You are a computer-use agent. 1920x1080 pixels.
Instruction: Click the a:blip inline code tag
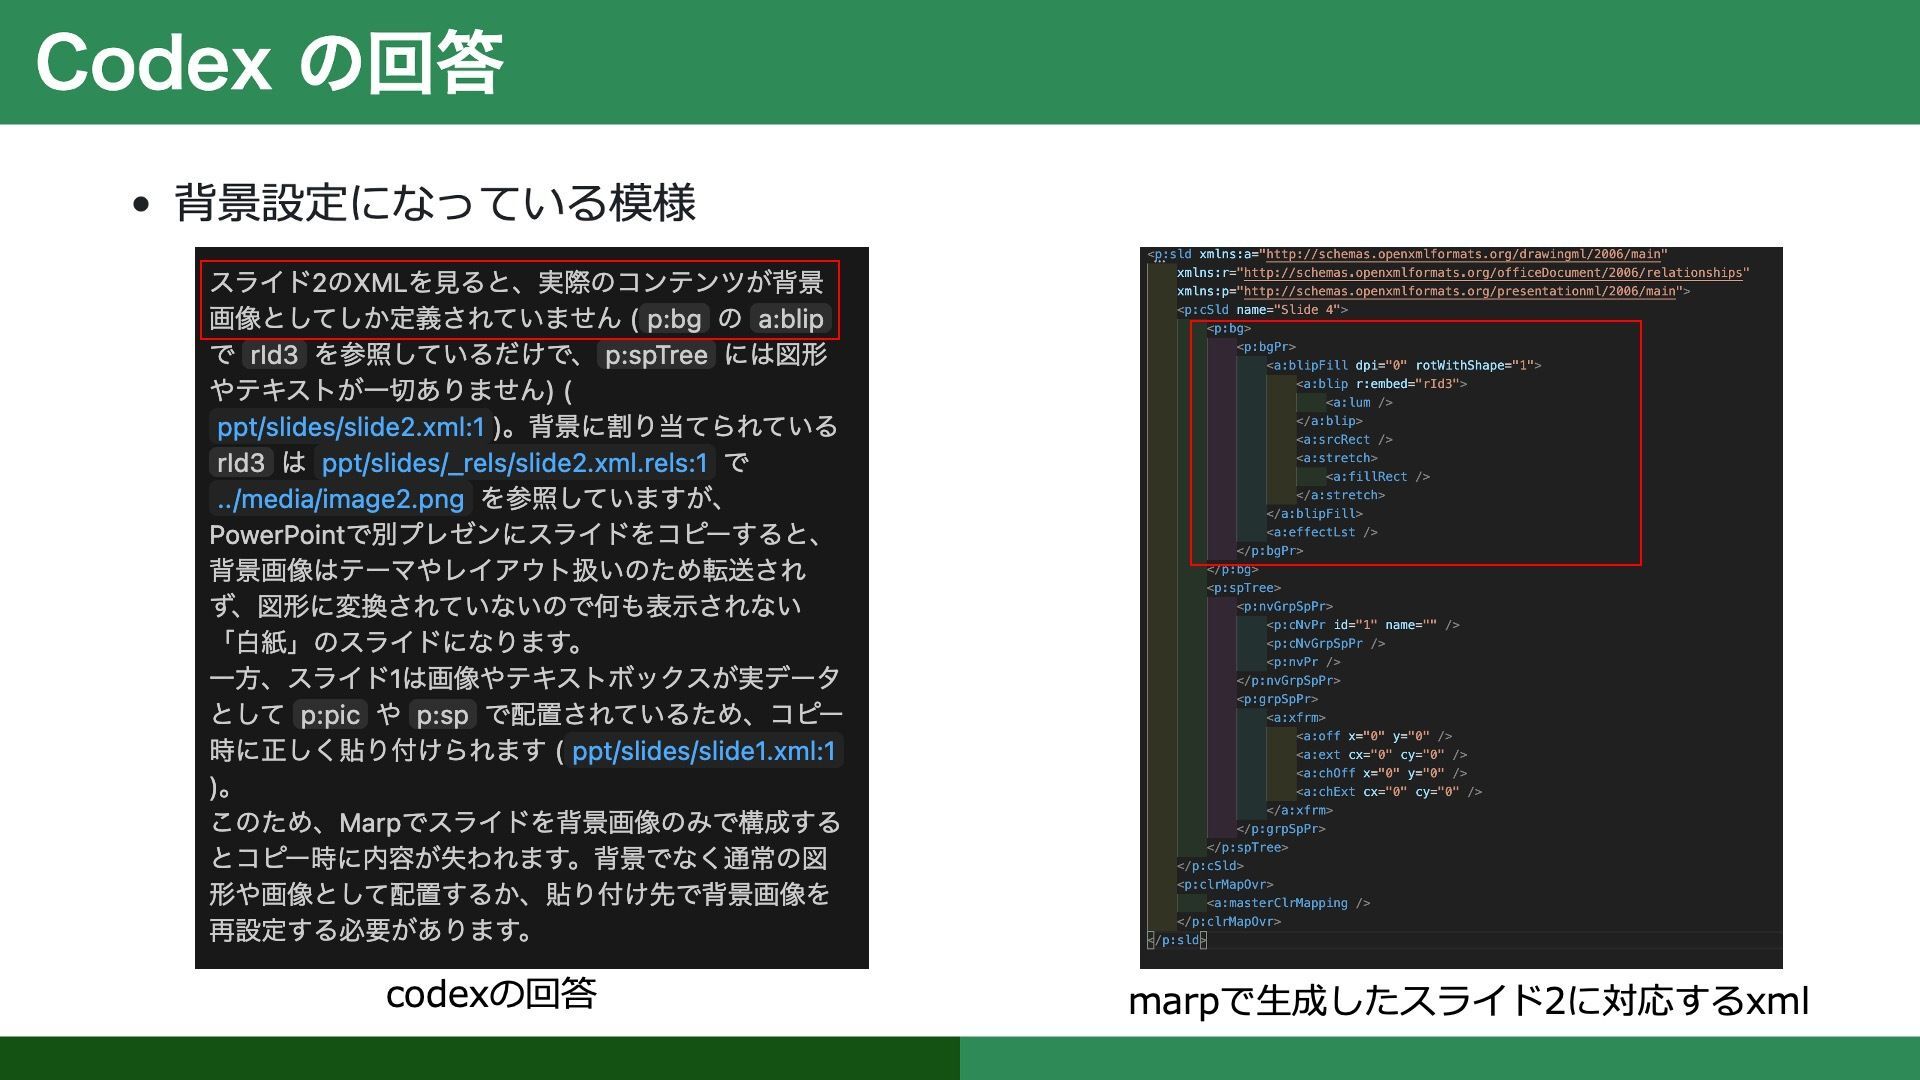click(x=790, y=319)
